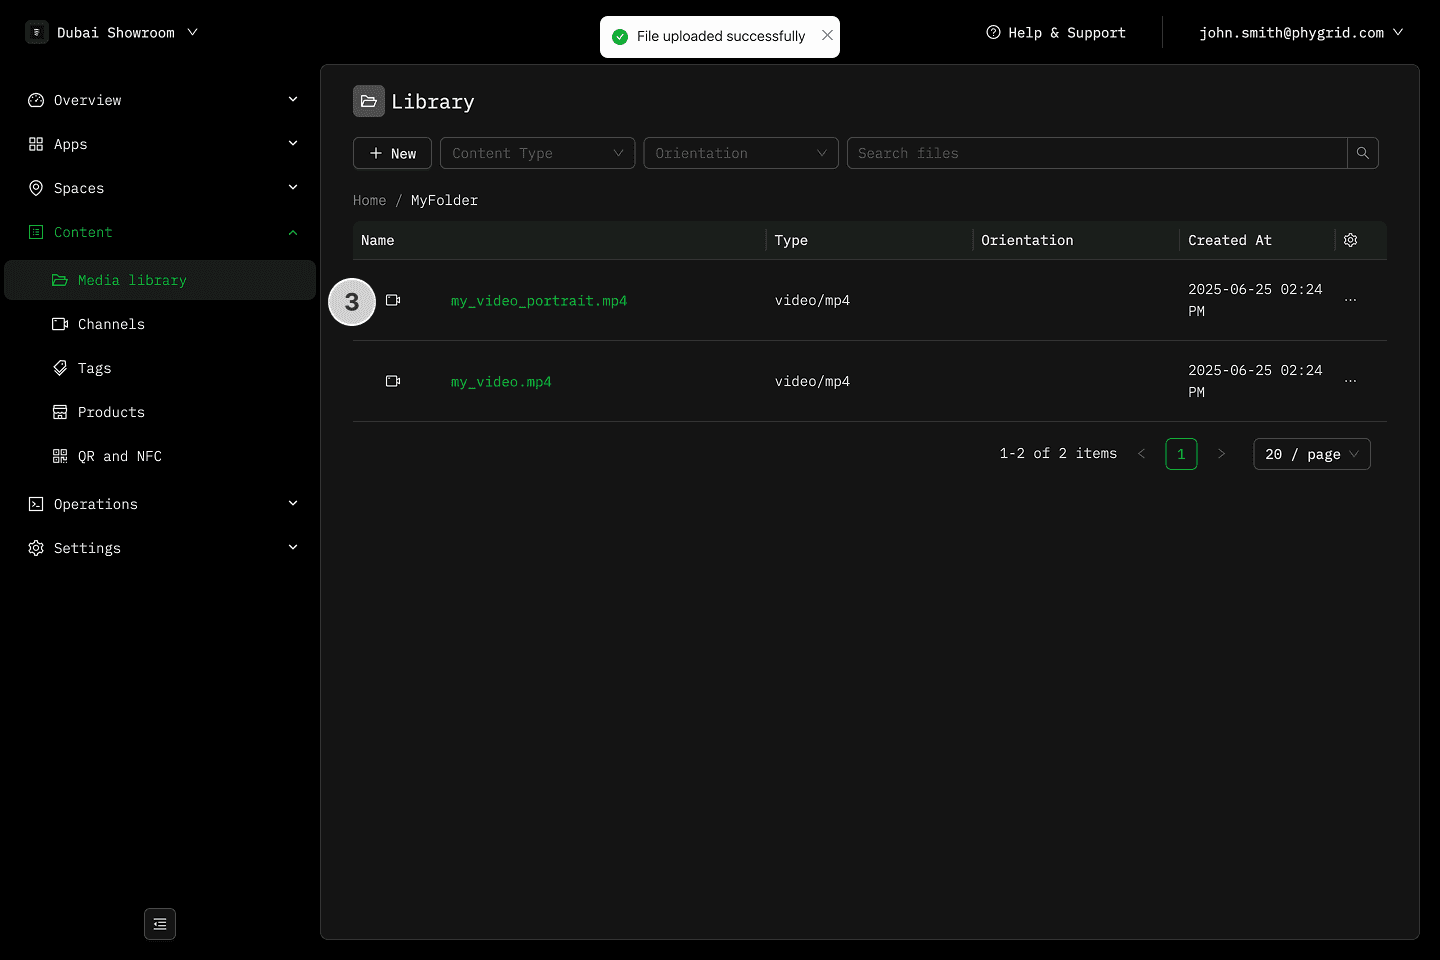The width and height of the screenshot is (1440, 960).
Task: Open the my_video.mp4 file link
Action: pos(501,382)
